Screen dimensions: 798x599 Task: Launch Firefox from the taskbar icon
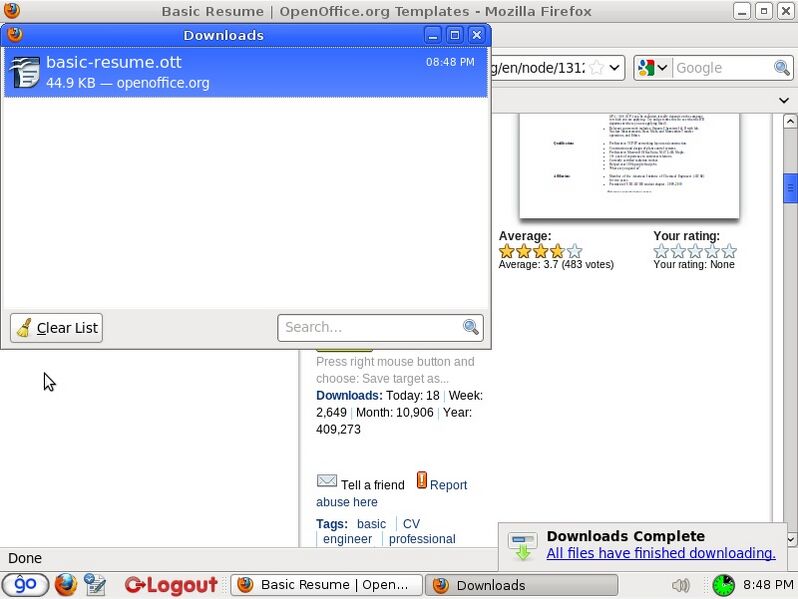[x=66, y=585]
